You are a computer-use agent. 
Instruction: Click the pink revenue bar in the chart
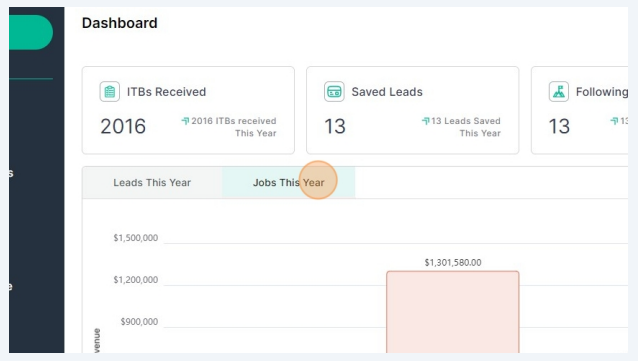pos(453,312)
